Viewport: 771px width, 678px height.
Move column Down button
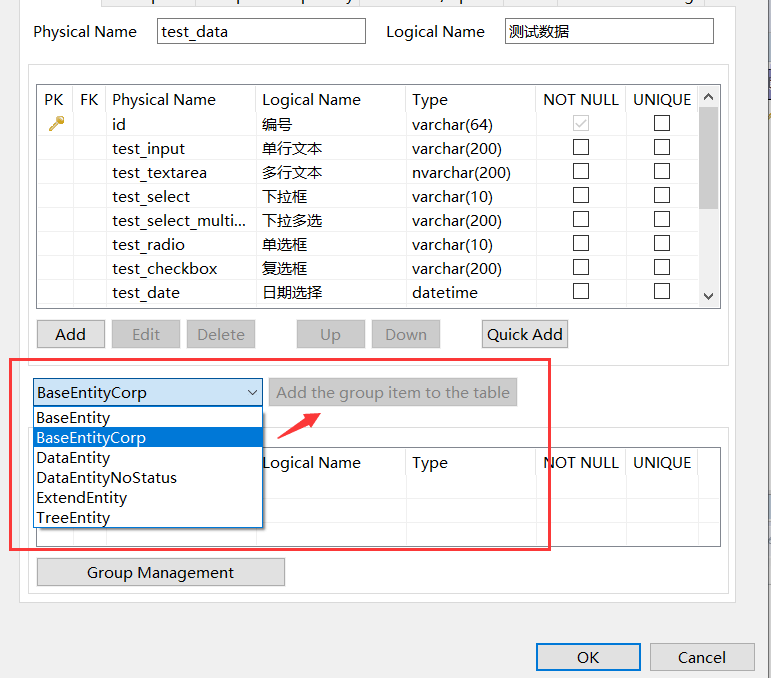click(406, 334)
